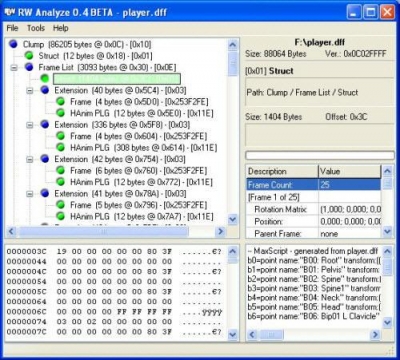Image resolution: width=400 pixels, height=360 pixels.
Task: Collapse the Extension 41 bytes node
Action: (30, 194)
